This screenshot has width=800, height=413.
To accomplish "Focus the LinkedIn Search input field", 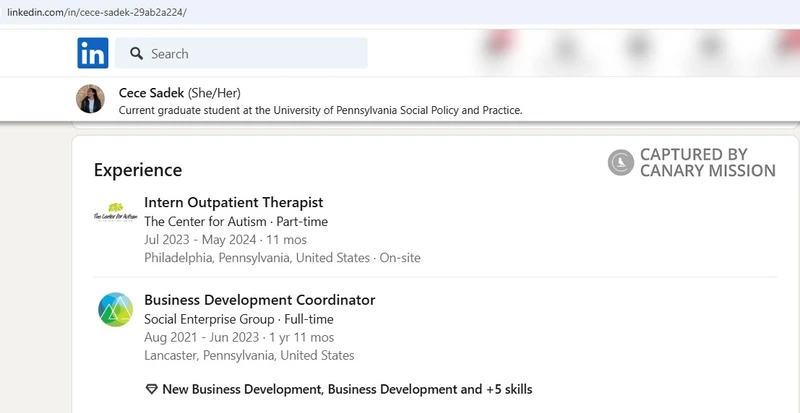I will pos(241,53).
